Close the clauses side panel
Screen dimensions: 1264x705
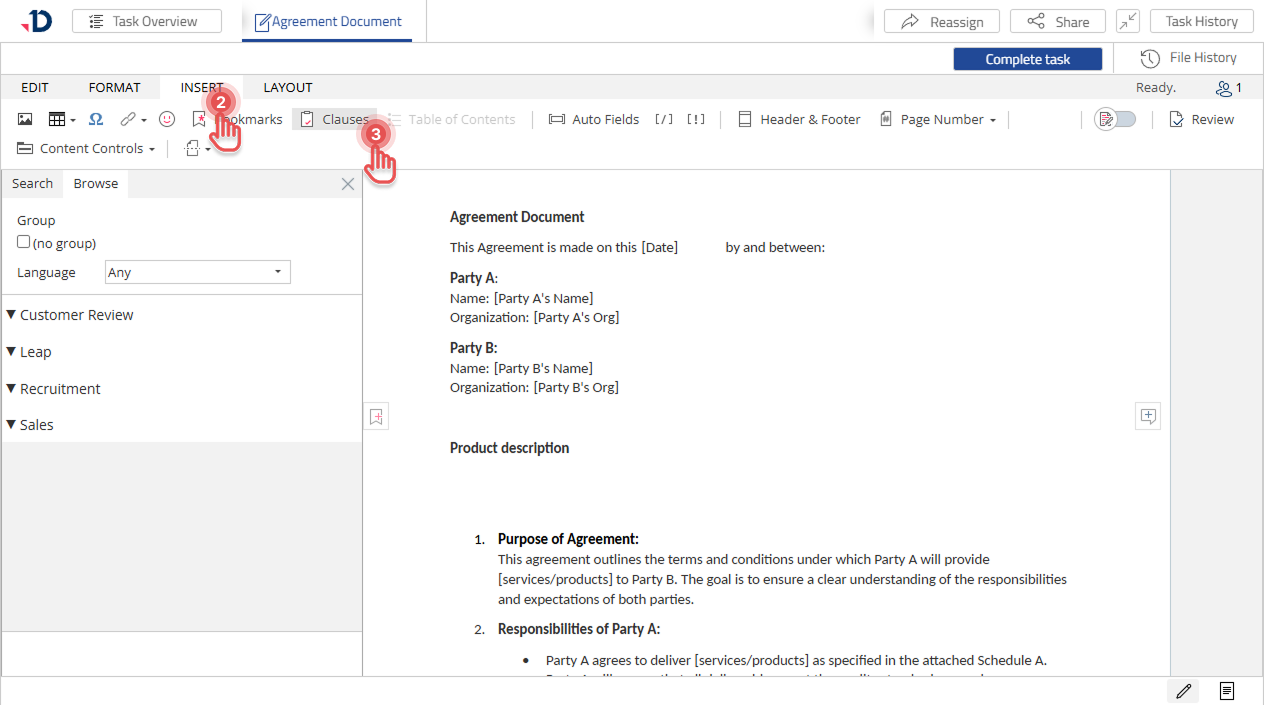(x=348, y=184)
